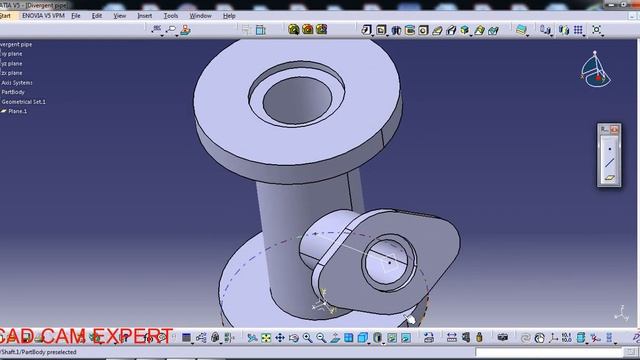Click the Rib tool icon
The width and height of the screenshot is (640, 360).
[437, 30]
